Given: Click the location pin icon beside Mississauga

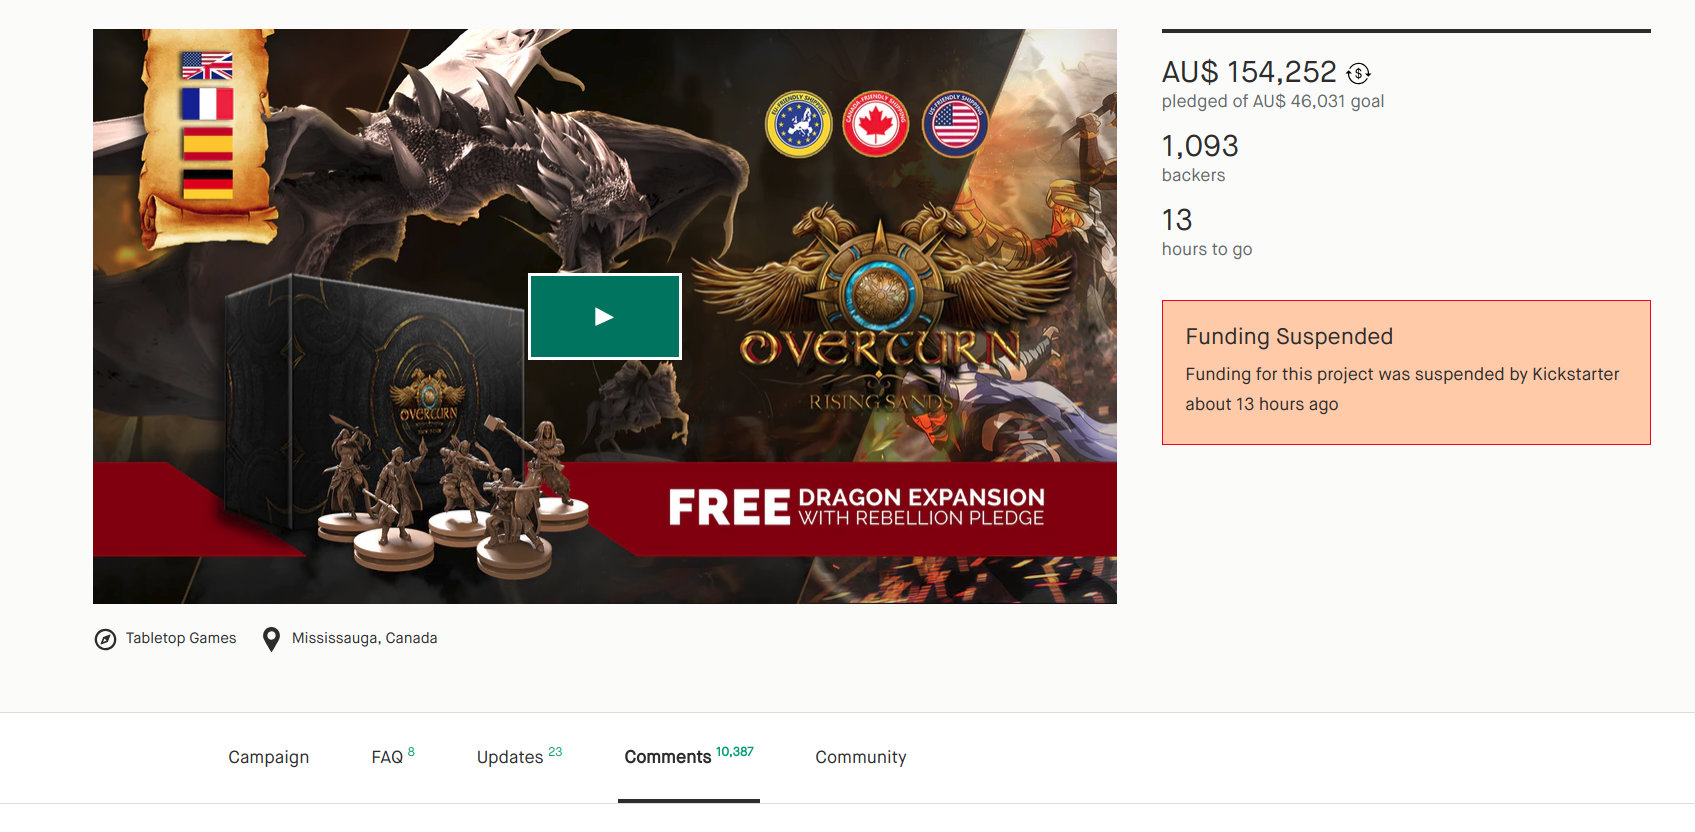Looking at the screenshot, I should coord(271,639).
